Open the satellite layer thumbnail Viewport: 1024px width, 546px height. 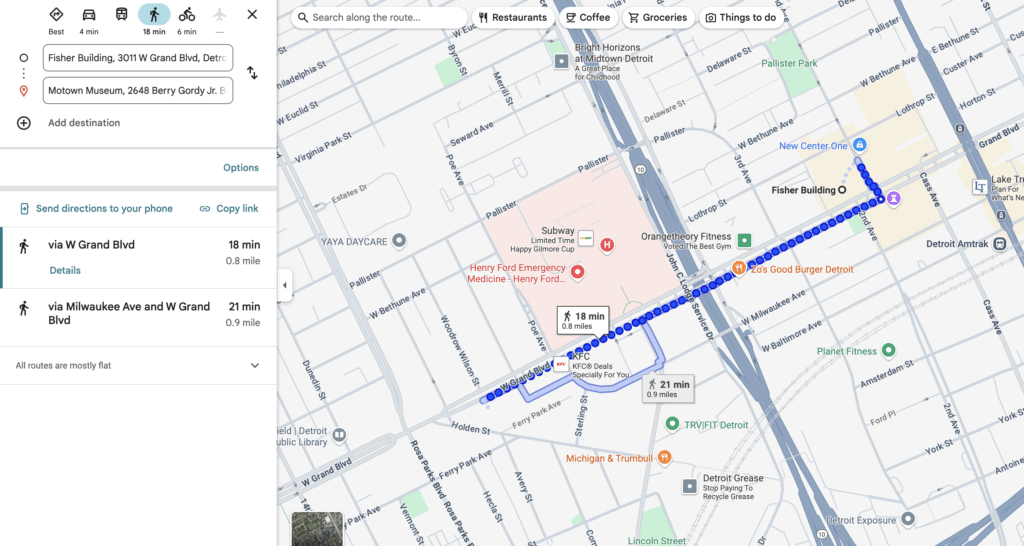point(317,529)
